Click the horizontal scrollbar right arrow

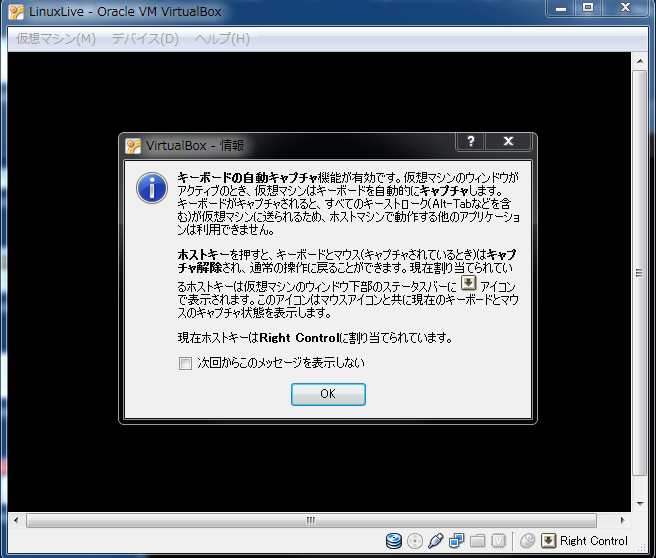pos(623,520)
